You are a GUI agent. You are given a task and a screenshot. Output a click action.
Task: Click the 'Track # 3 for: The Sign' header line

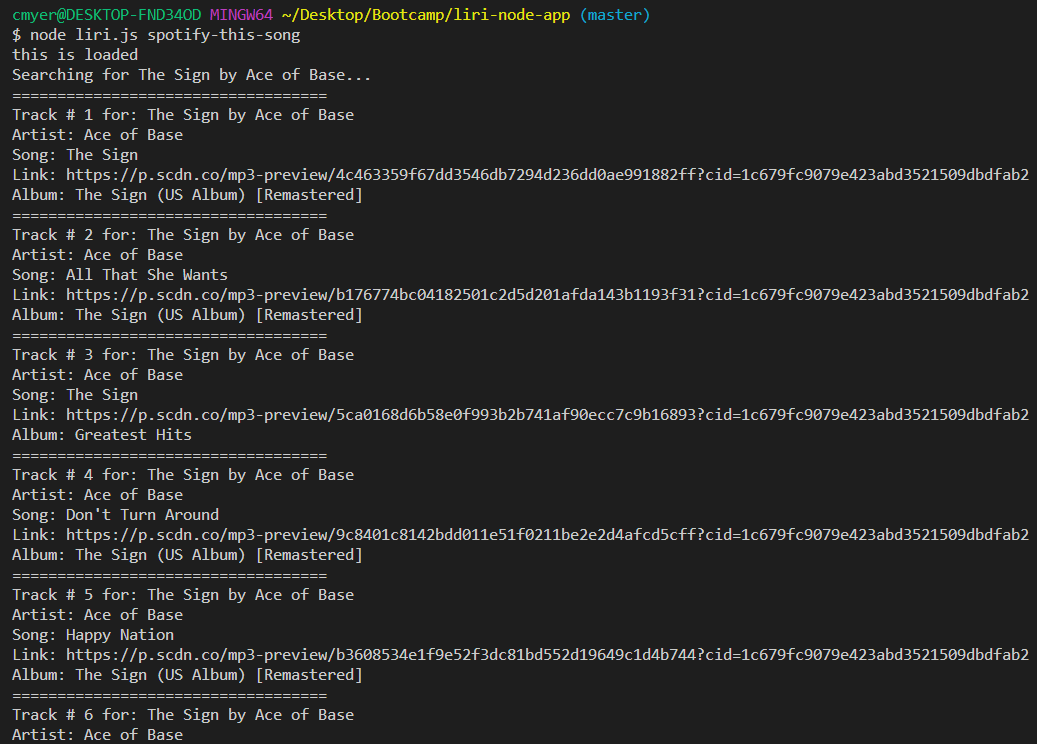183,355
